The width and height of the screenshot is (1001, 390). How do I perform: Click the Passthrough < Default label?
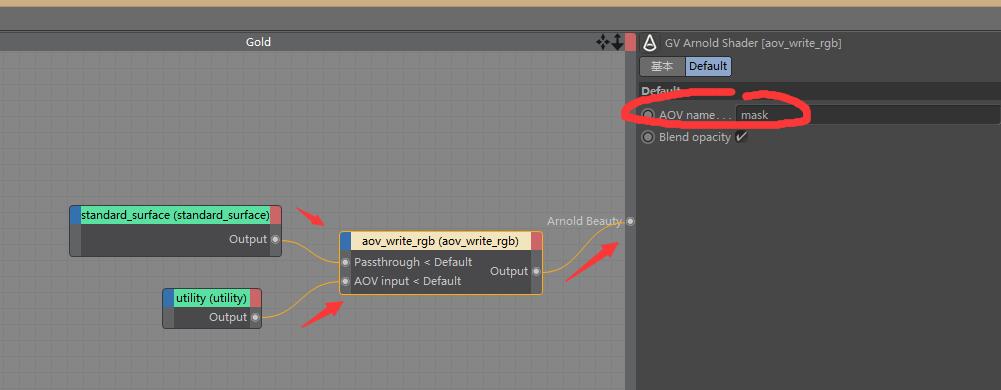[413, 262]
